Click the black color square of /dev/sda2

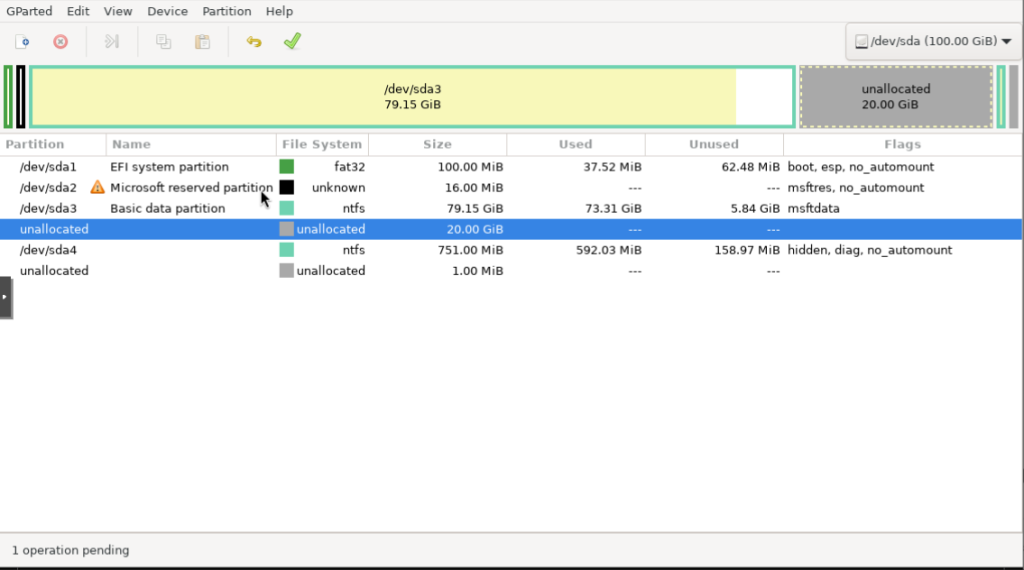[286, 187]
